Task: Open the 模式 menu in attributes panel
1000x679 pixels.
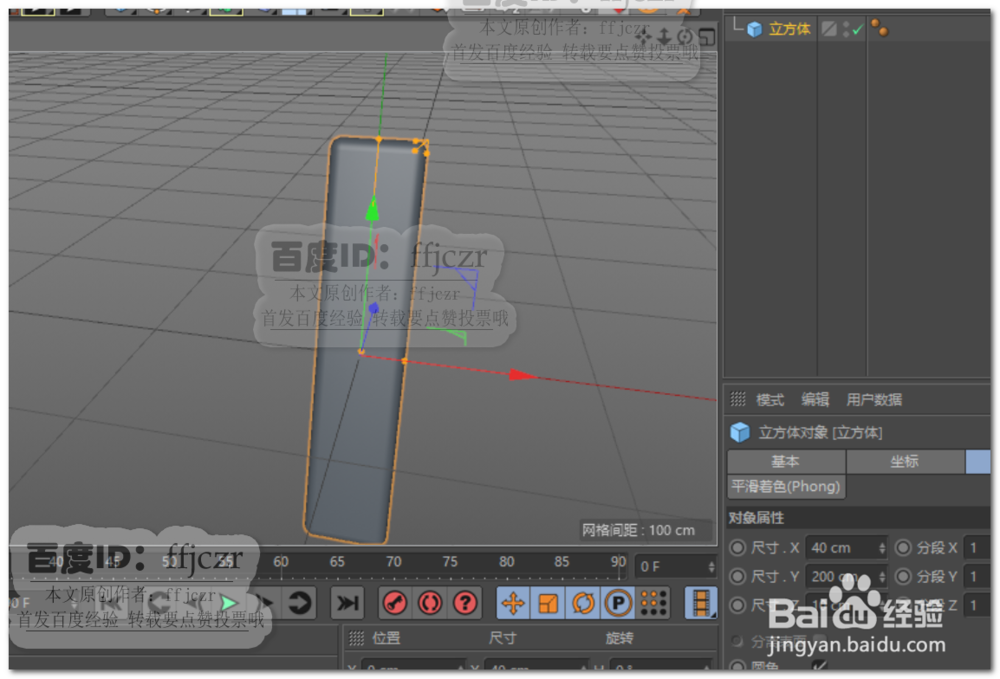Action: coord(770,400)
